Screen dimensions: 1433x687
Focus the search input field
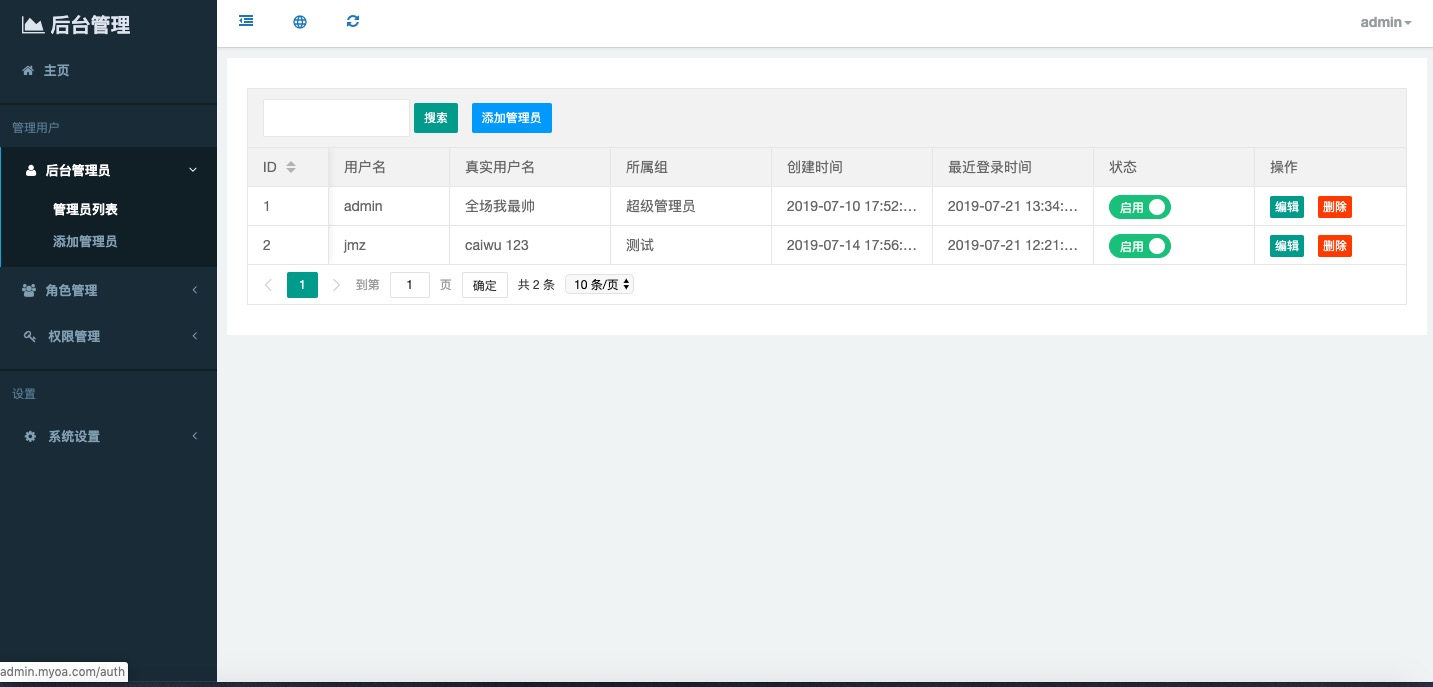point(336,118)
